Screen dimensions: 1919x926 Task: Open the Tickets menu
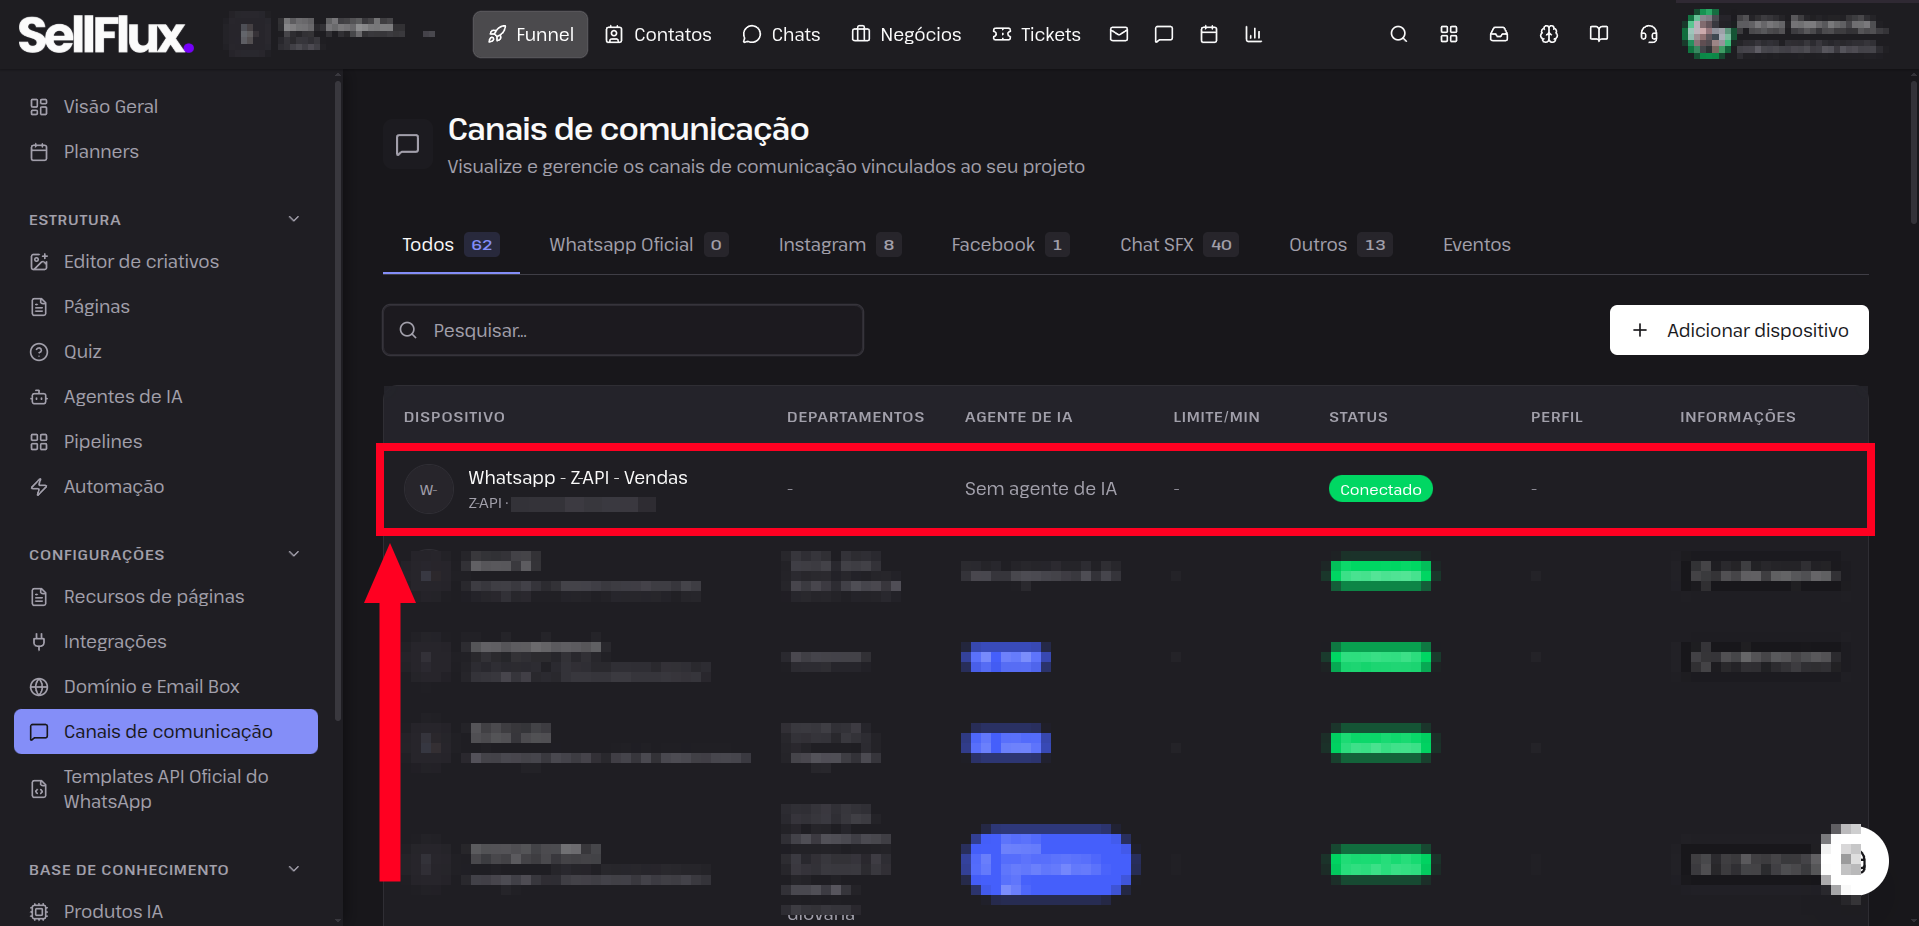(1036, 34)
